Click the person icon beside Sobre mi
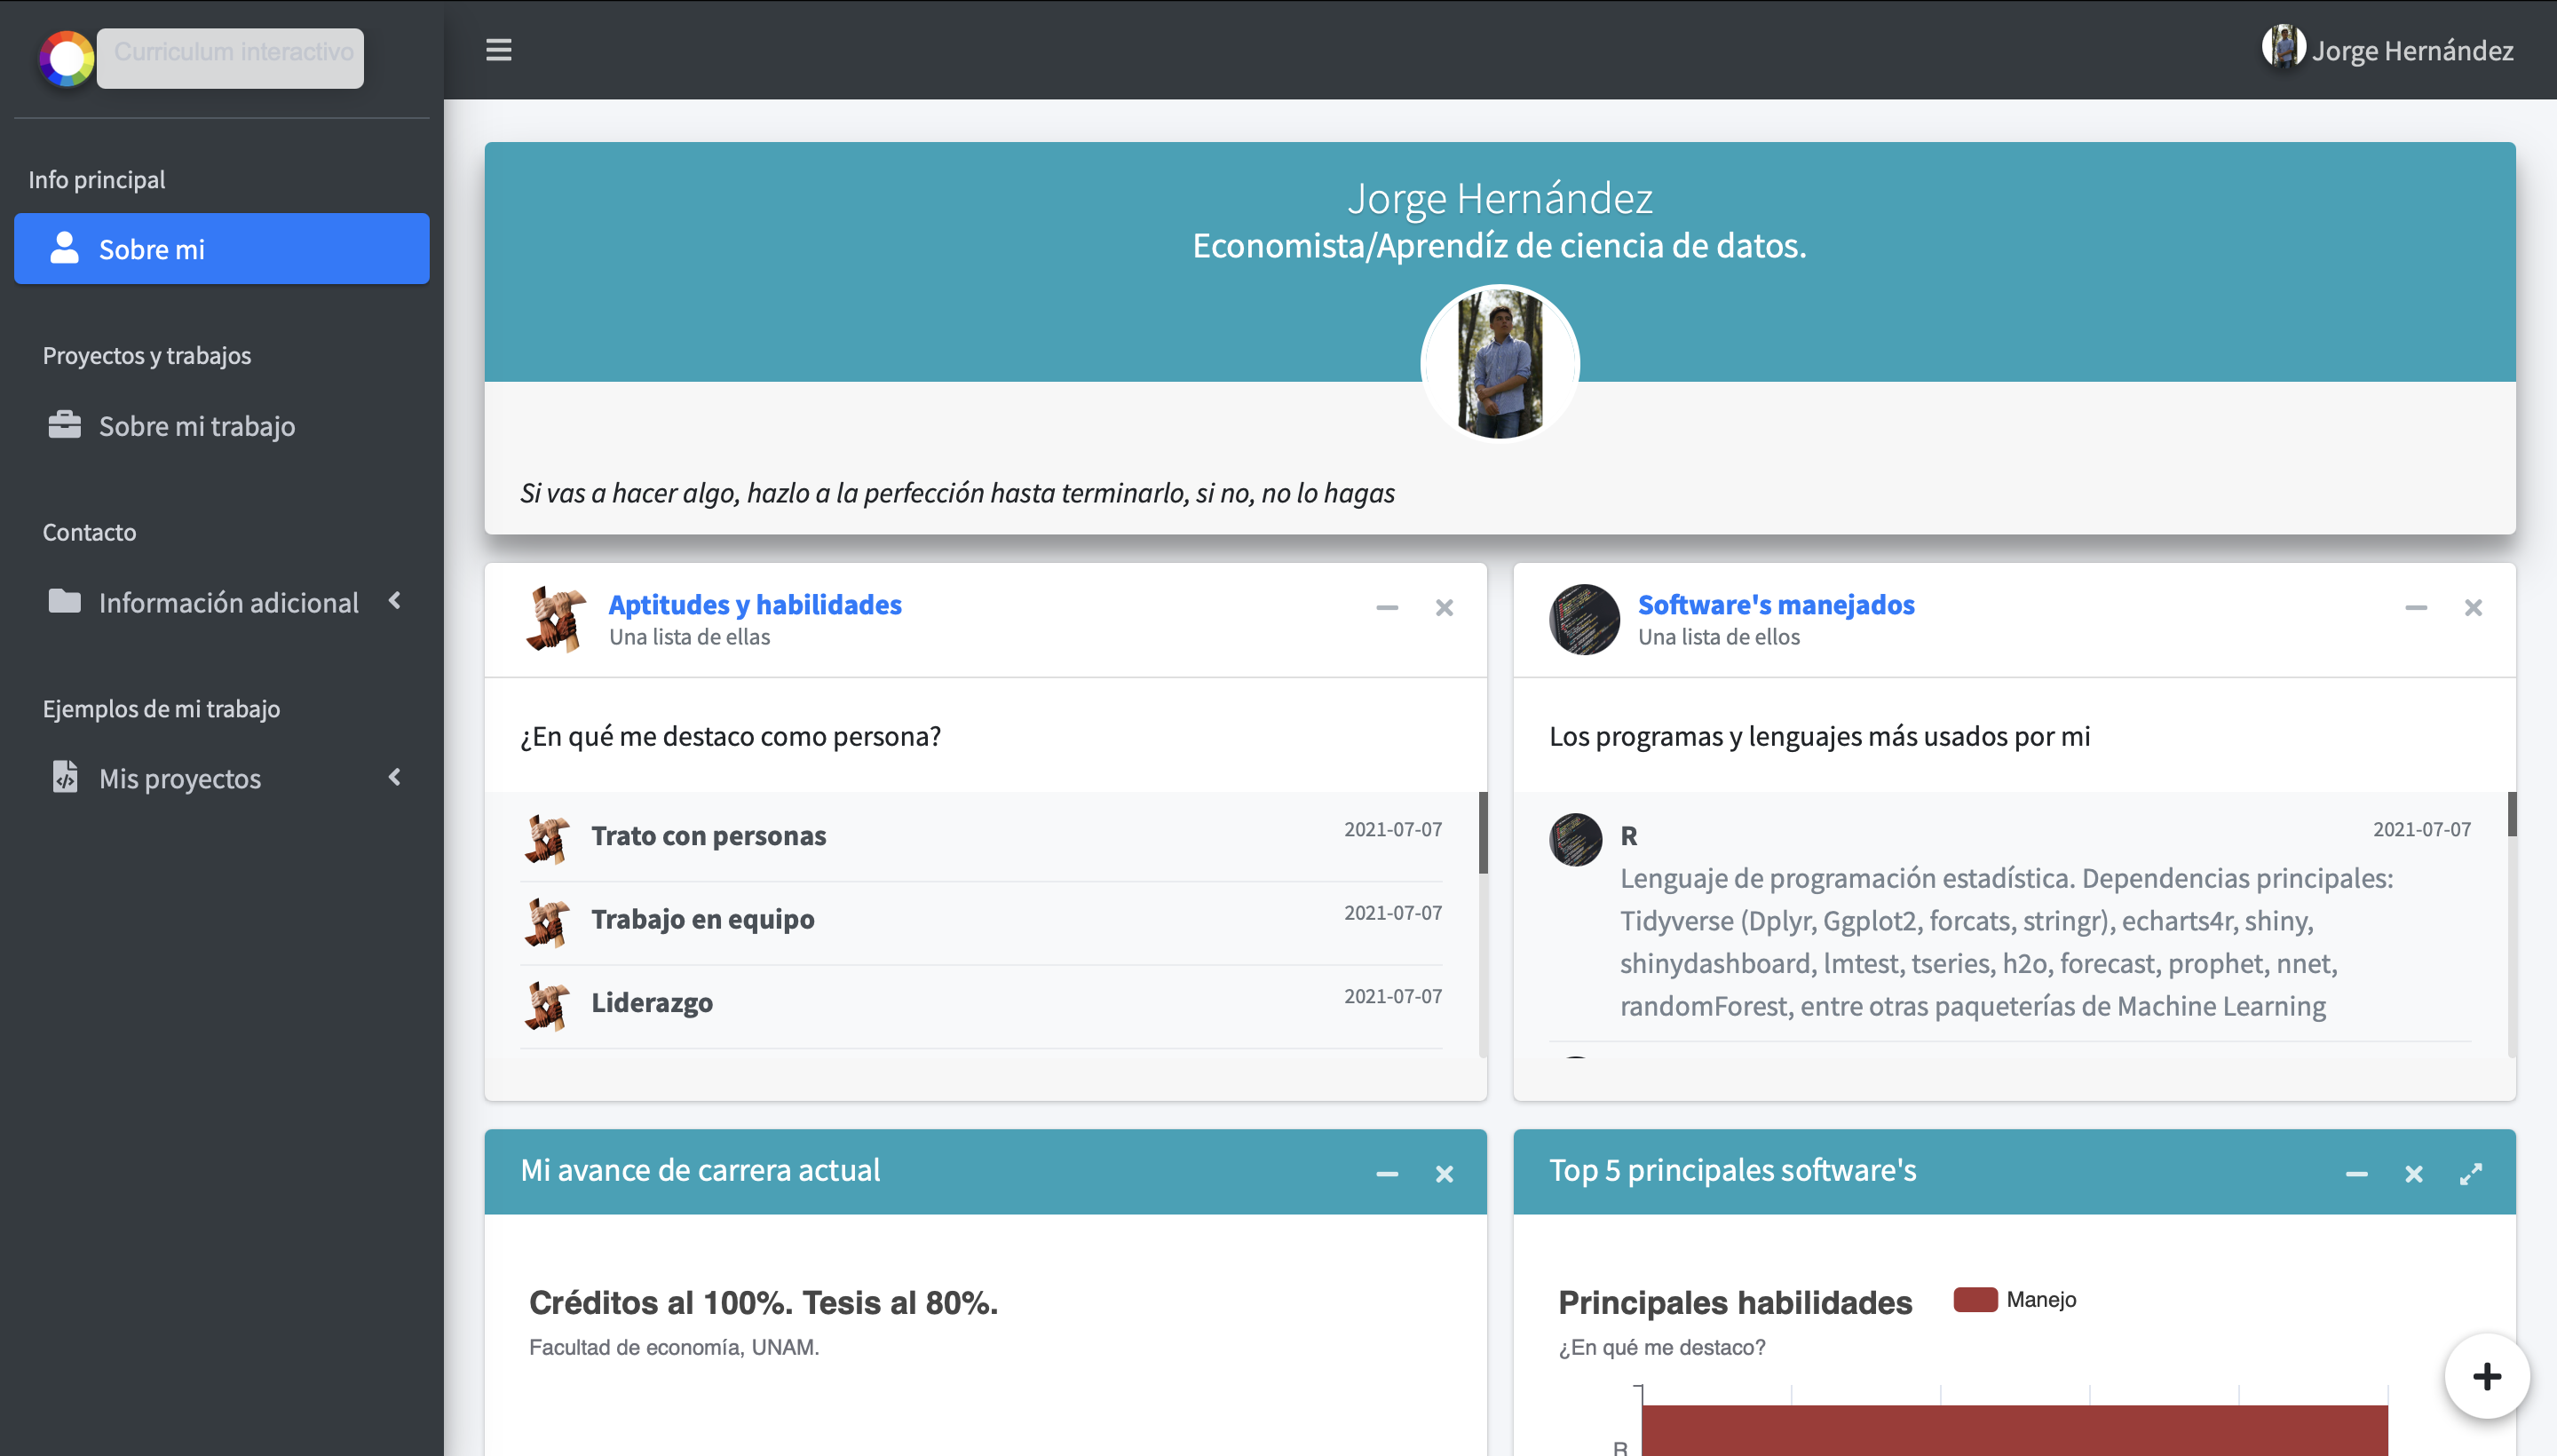 tap(63, 248)
